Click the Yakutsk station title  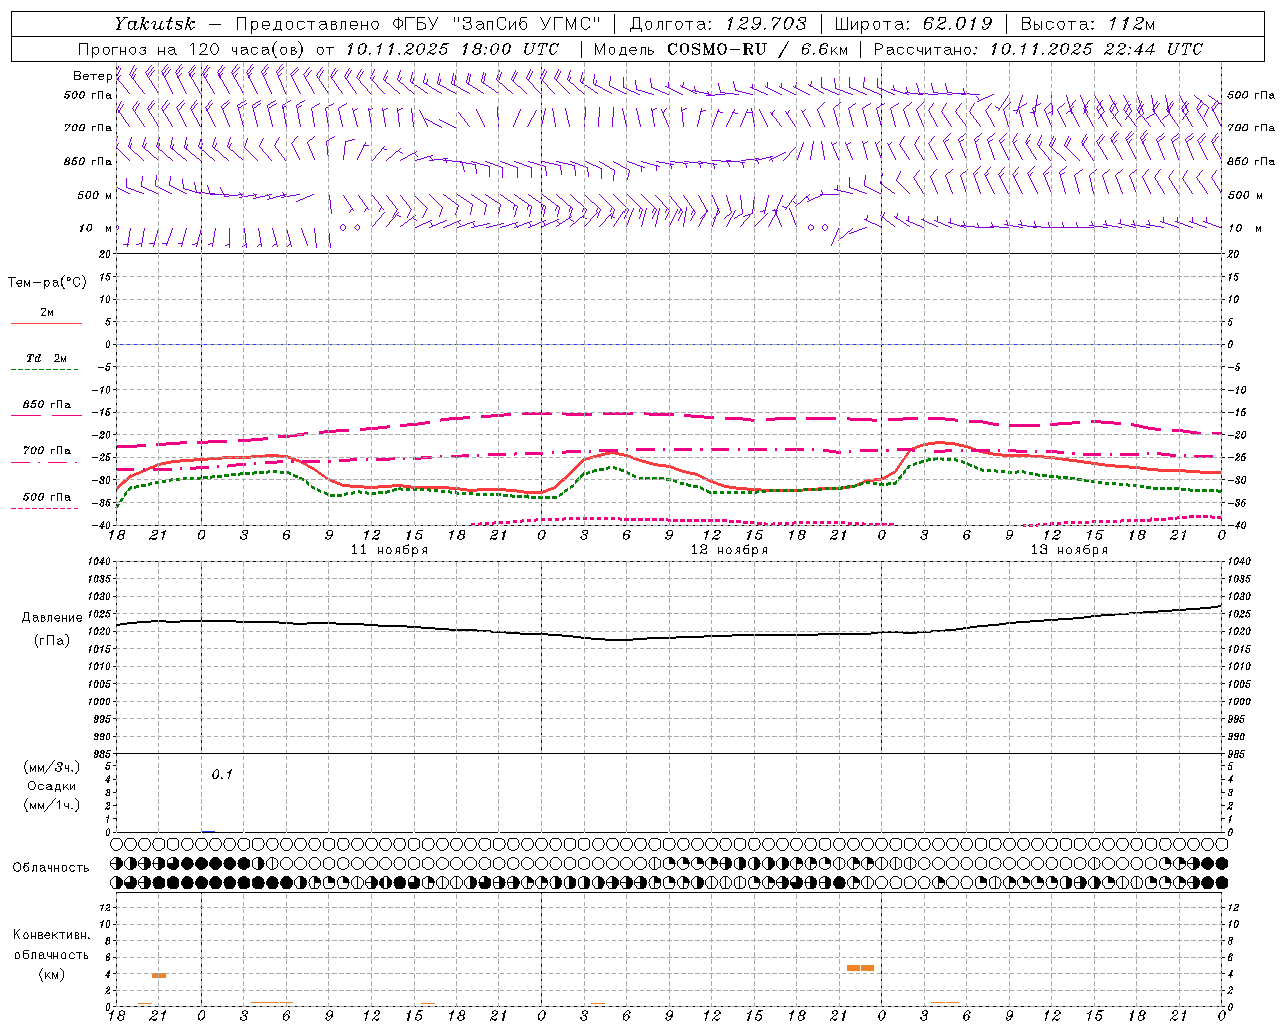(x=154, y=24)
